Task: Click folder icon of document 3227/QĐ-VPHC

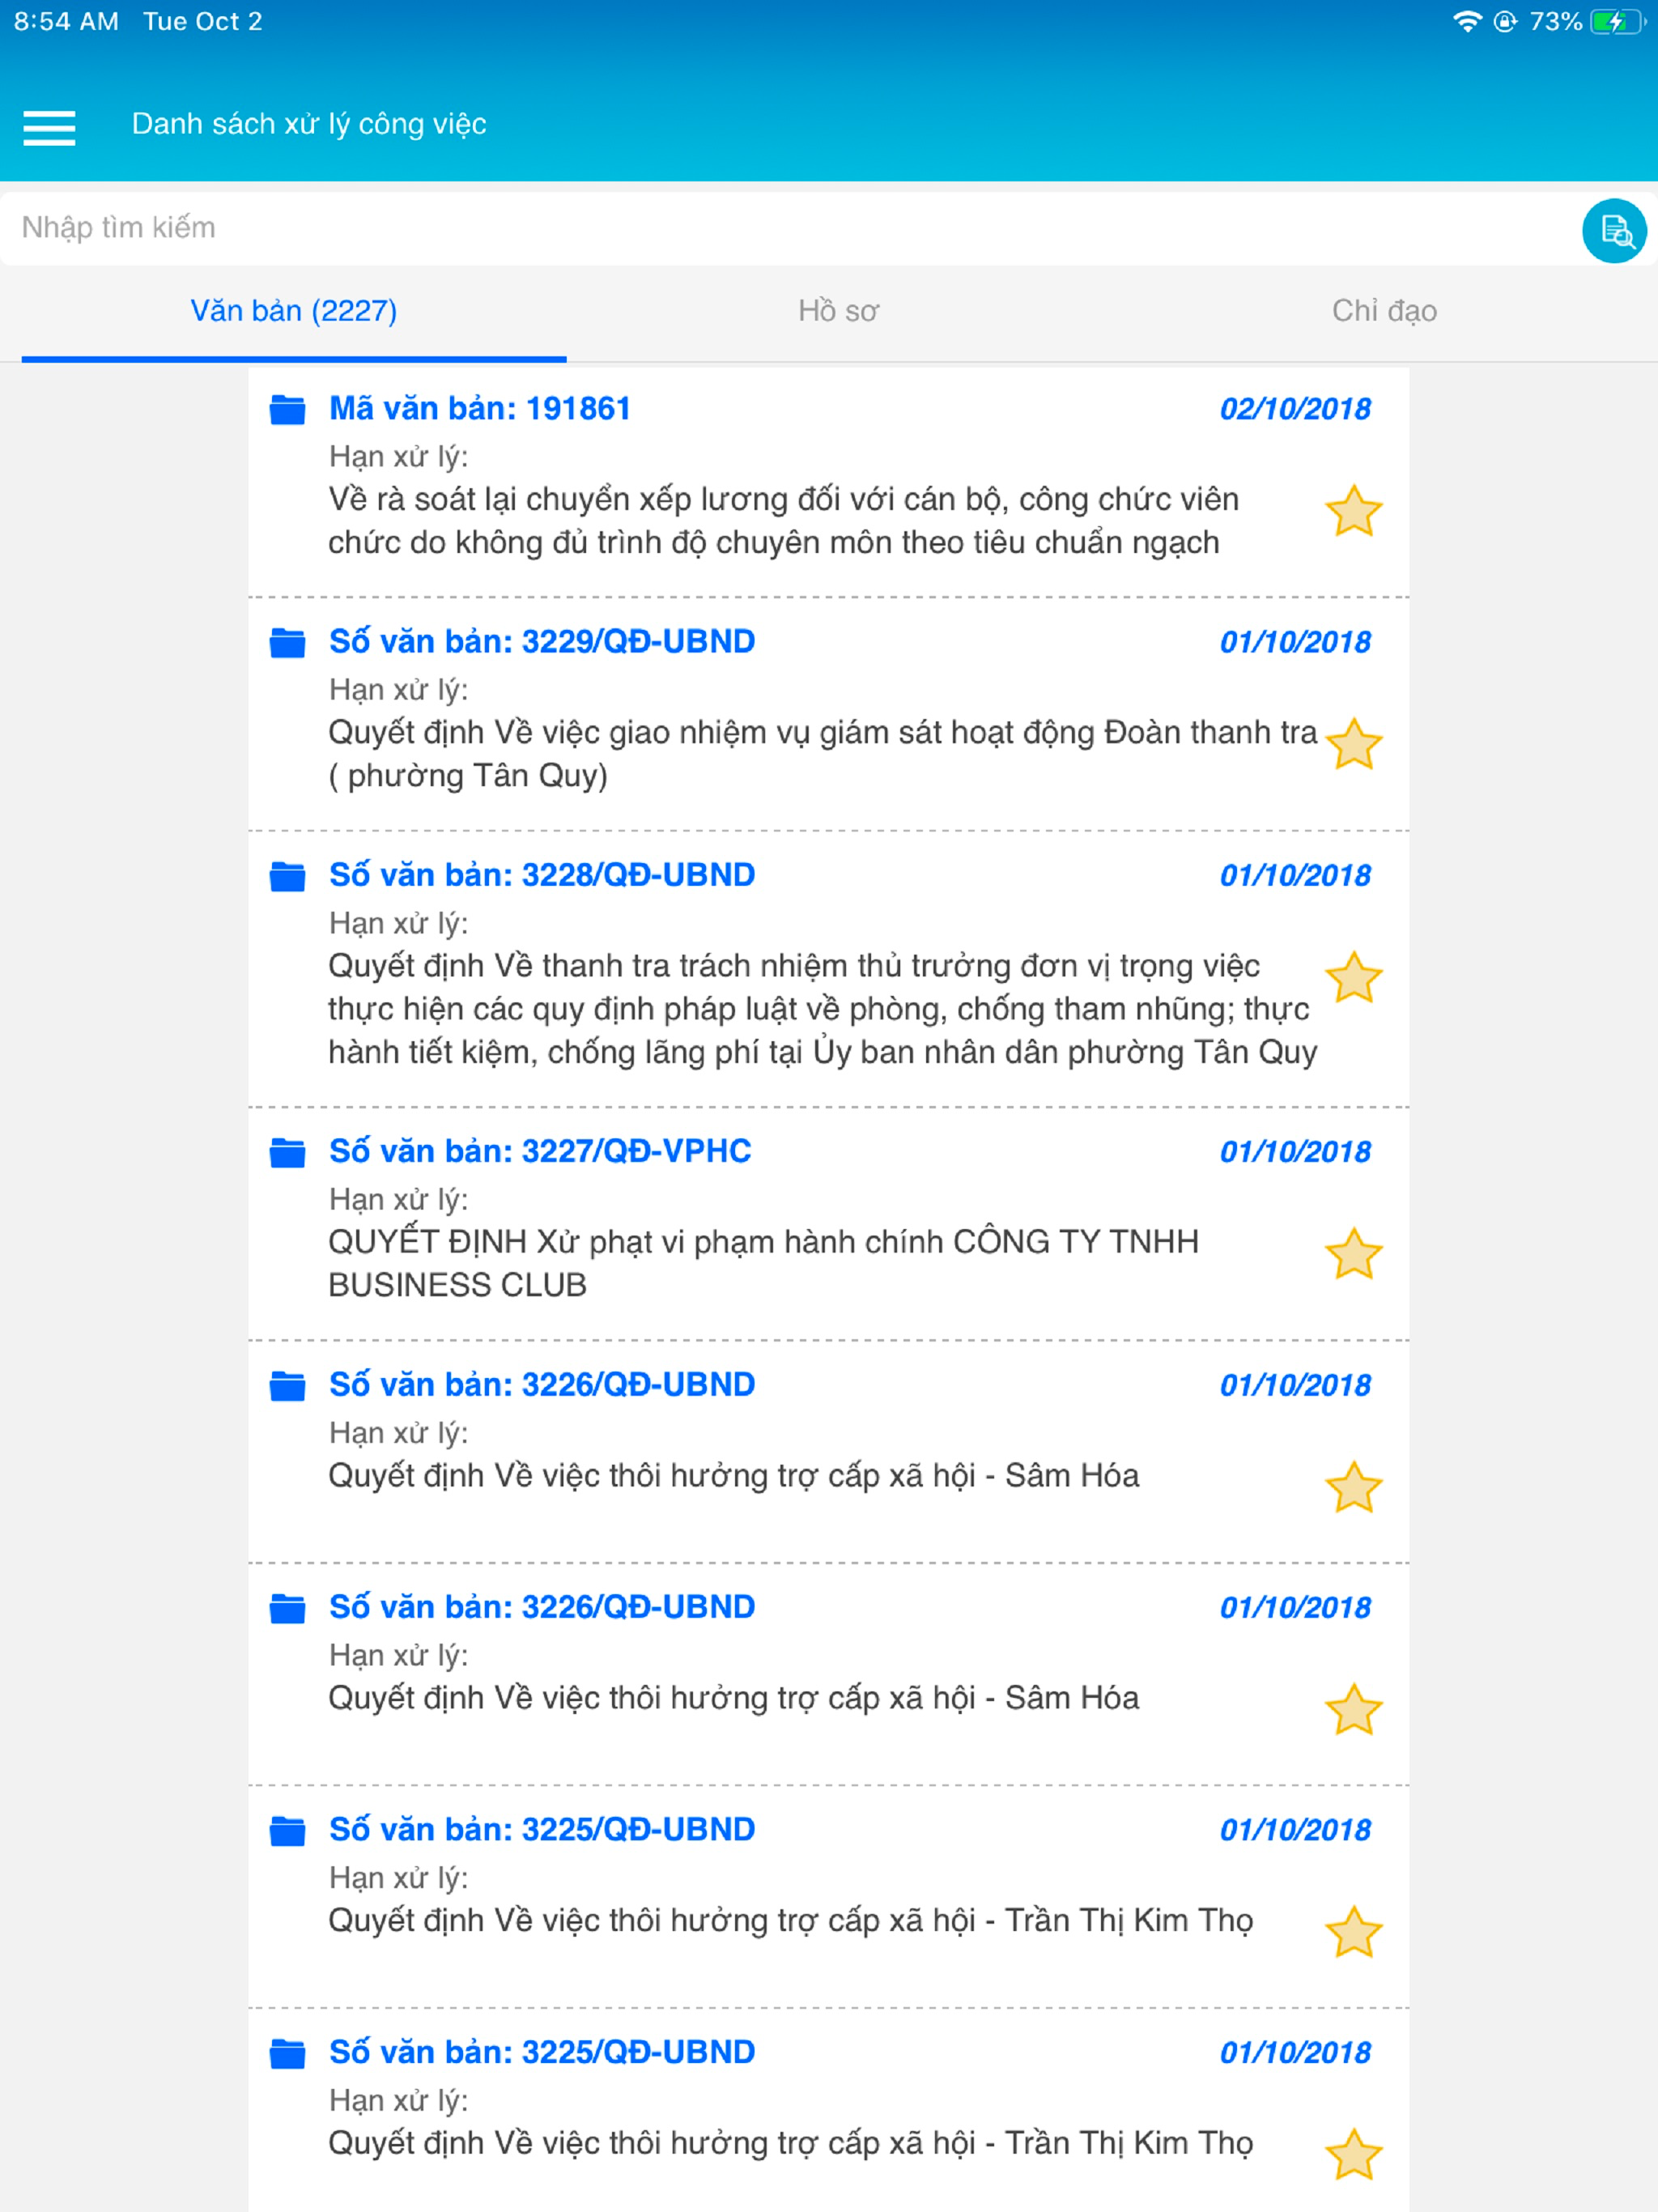Action: pyautogui.click(x=288, y=1152)
